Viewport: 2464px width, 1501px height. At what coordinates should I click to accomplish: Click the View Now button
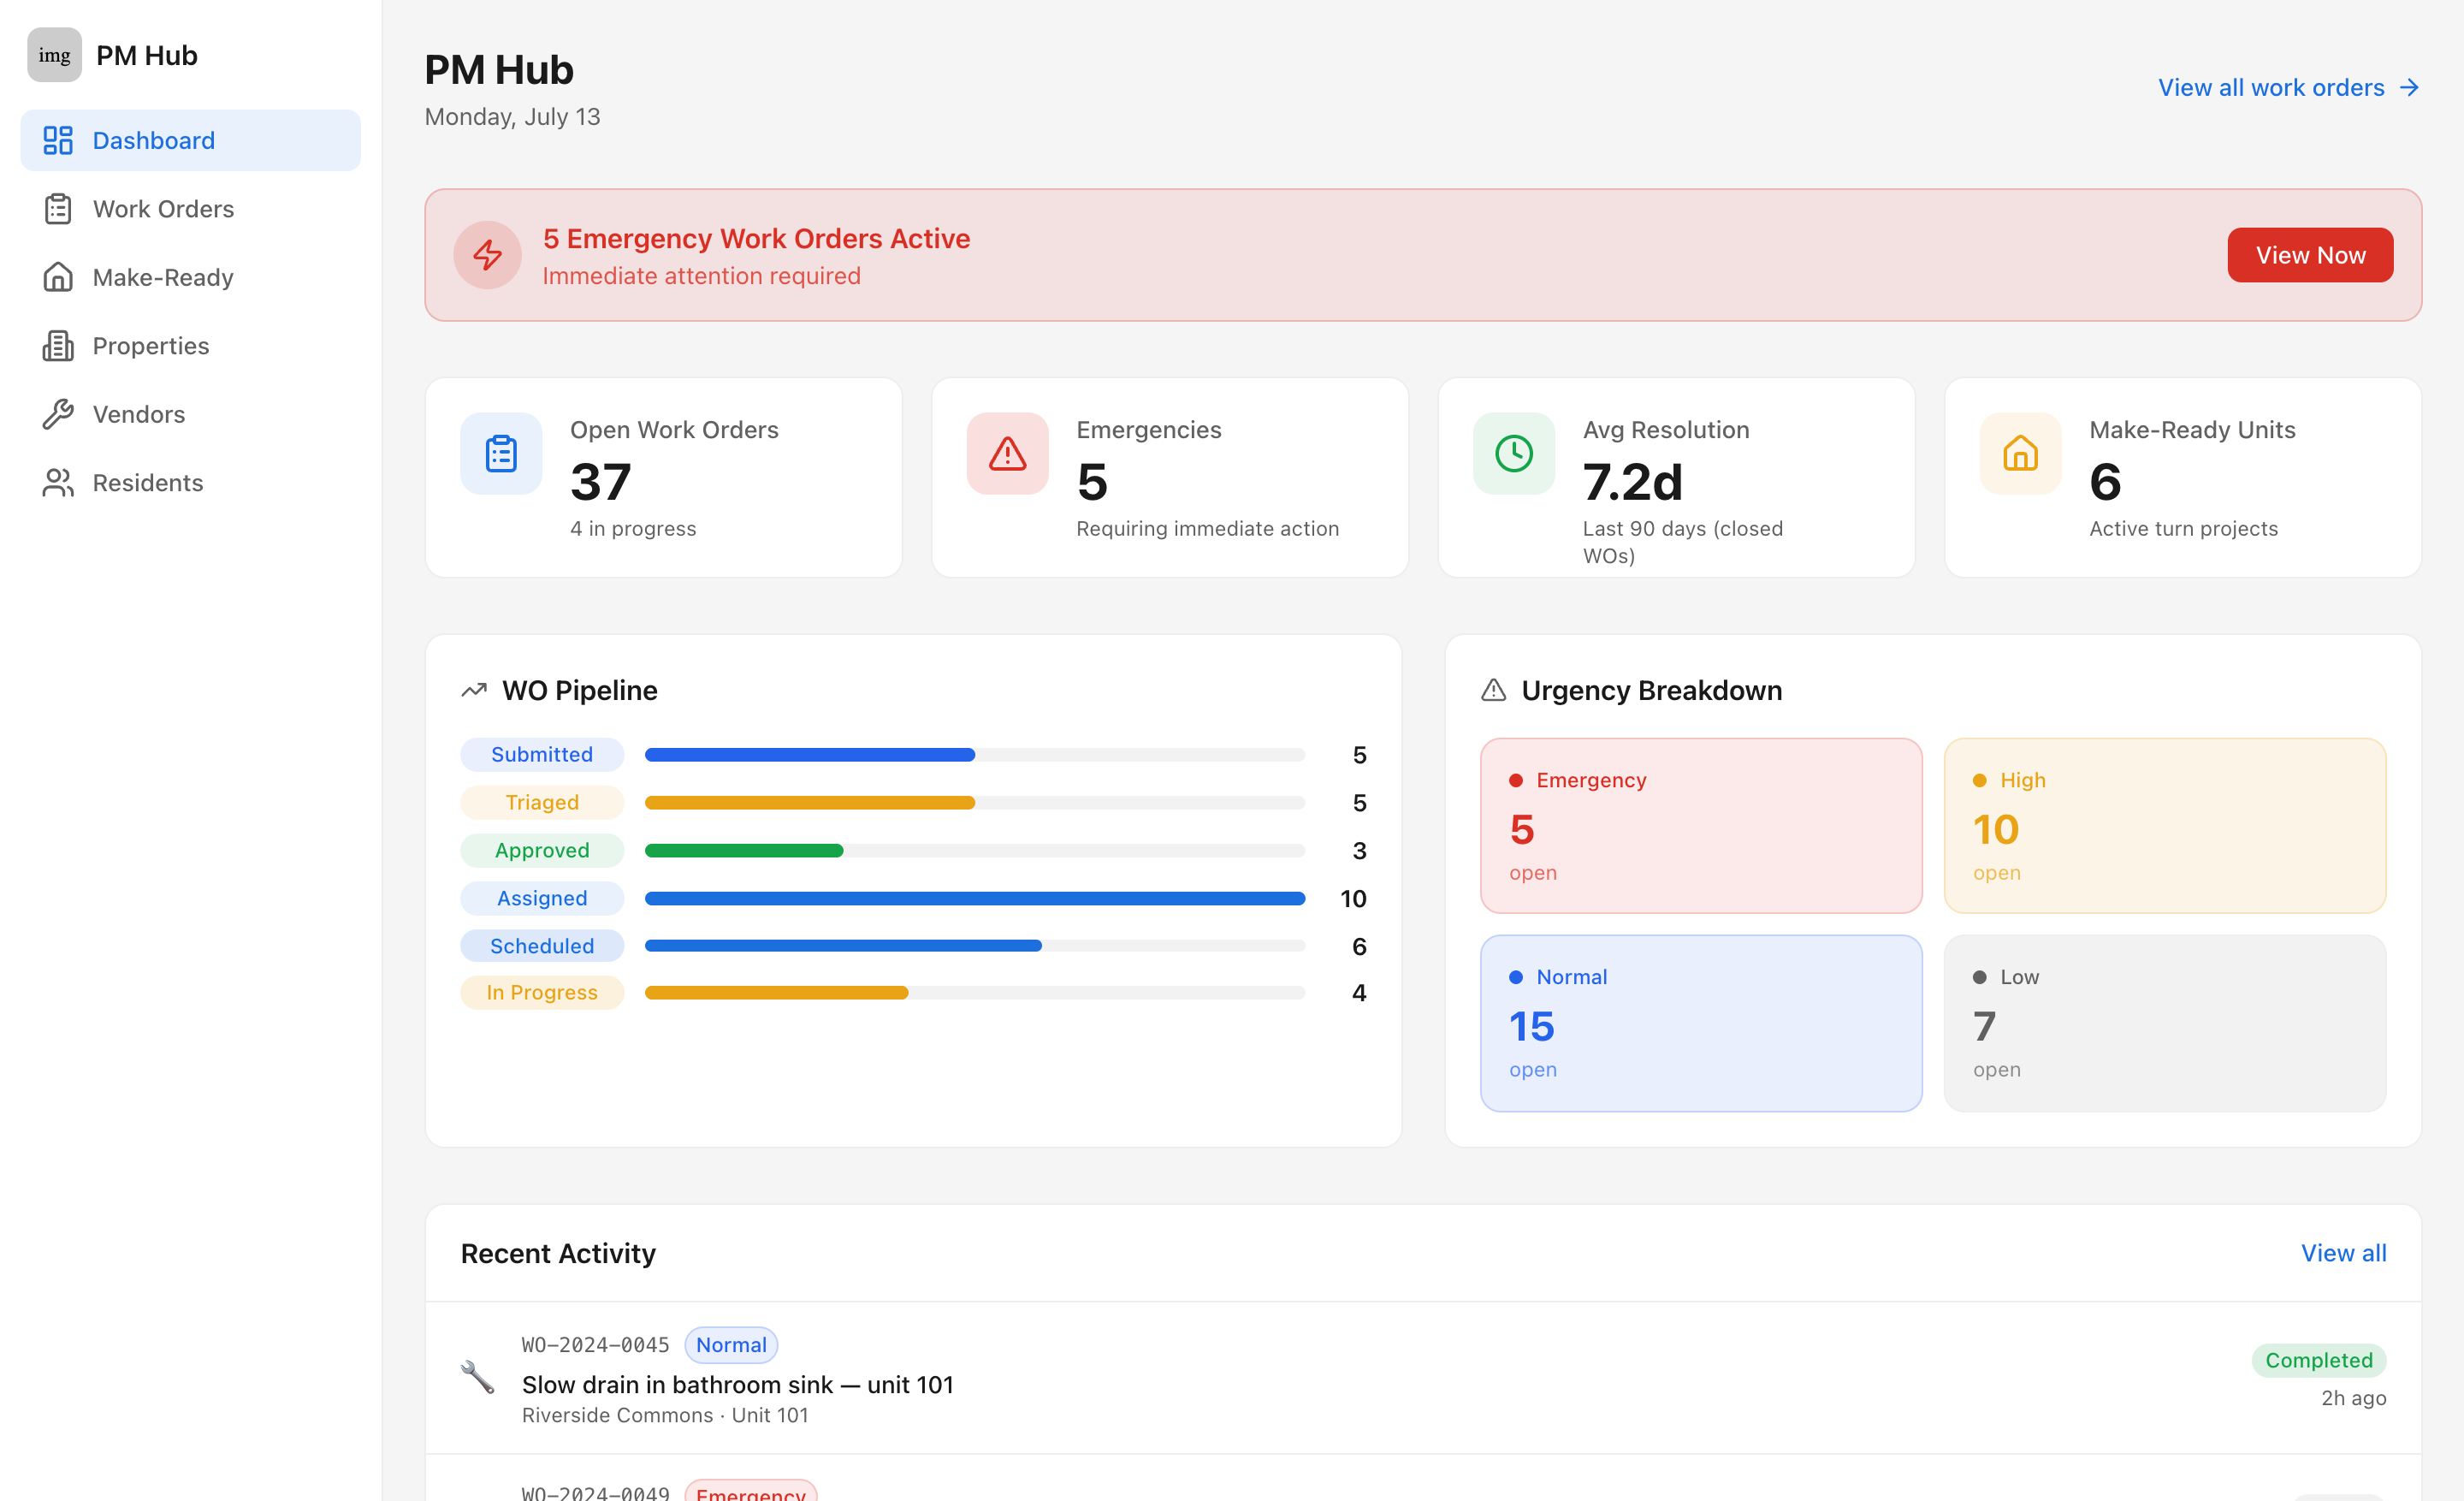[x=2310, y=255]
